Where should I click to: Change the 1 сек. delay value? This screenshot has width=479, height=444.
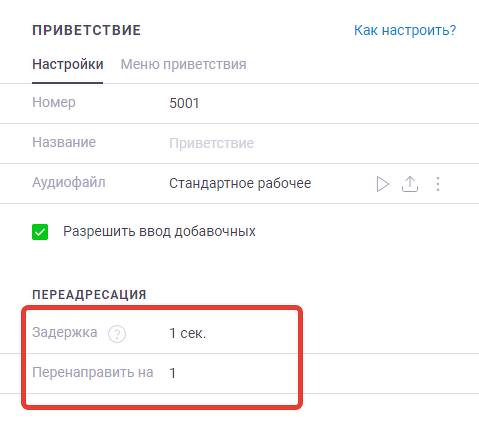pyautogui.click(x=188, y=333)
